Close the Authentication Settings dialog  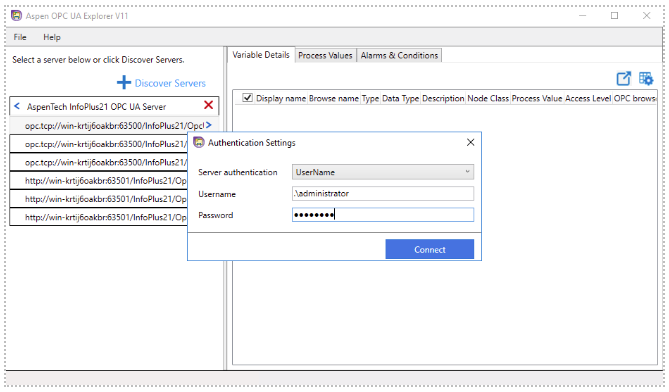(x=470, y=142)
